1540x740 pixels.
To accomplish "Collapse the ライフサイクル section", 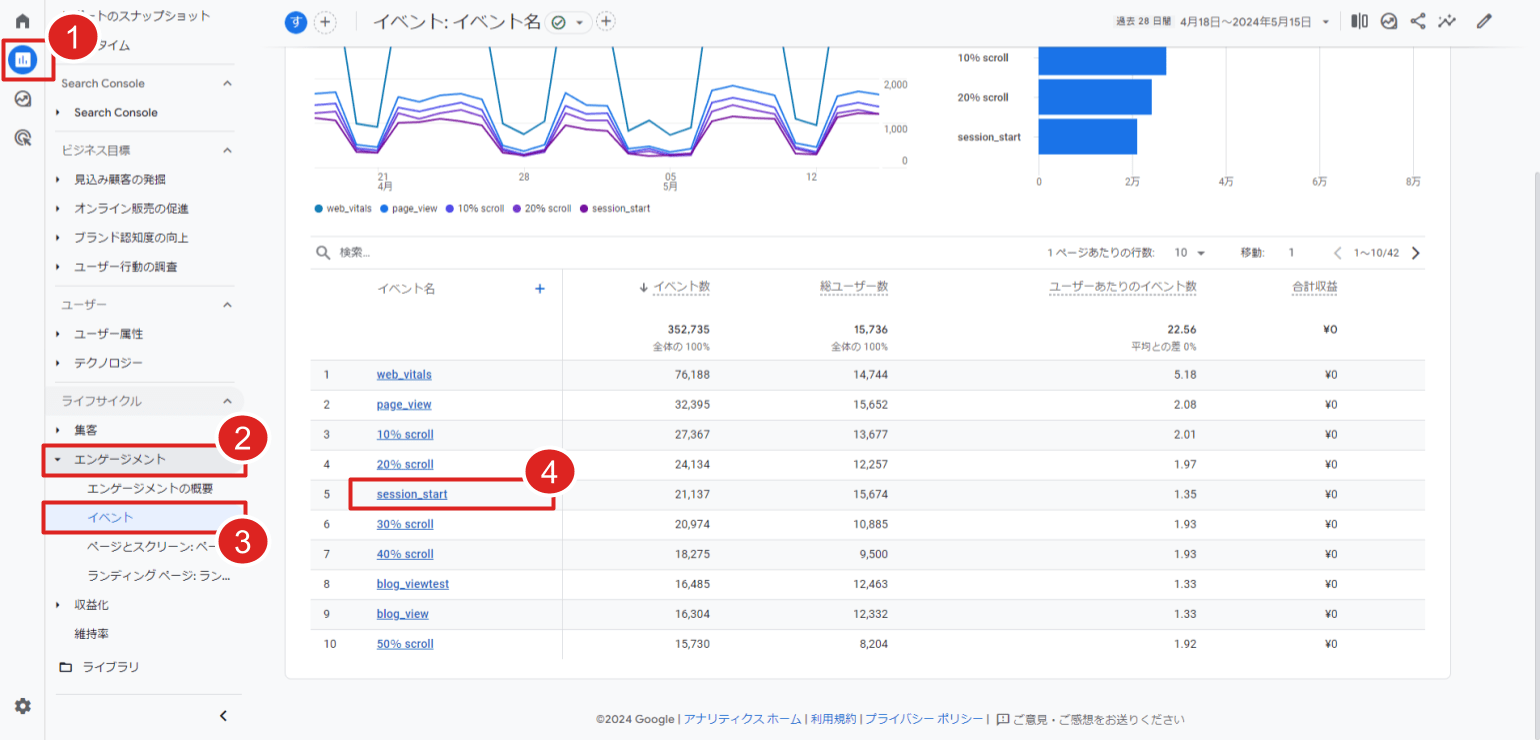I will tap(227, 401).
